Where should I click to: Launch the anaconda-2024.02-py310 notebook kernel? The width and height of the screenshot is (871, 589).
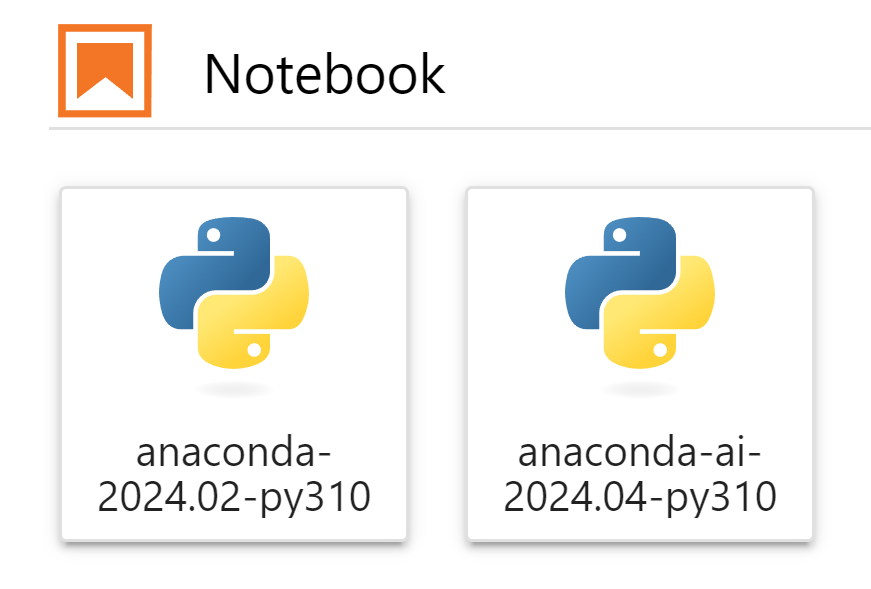(234, 364)
